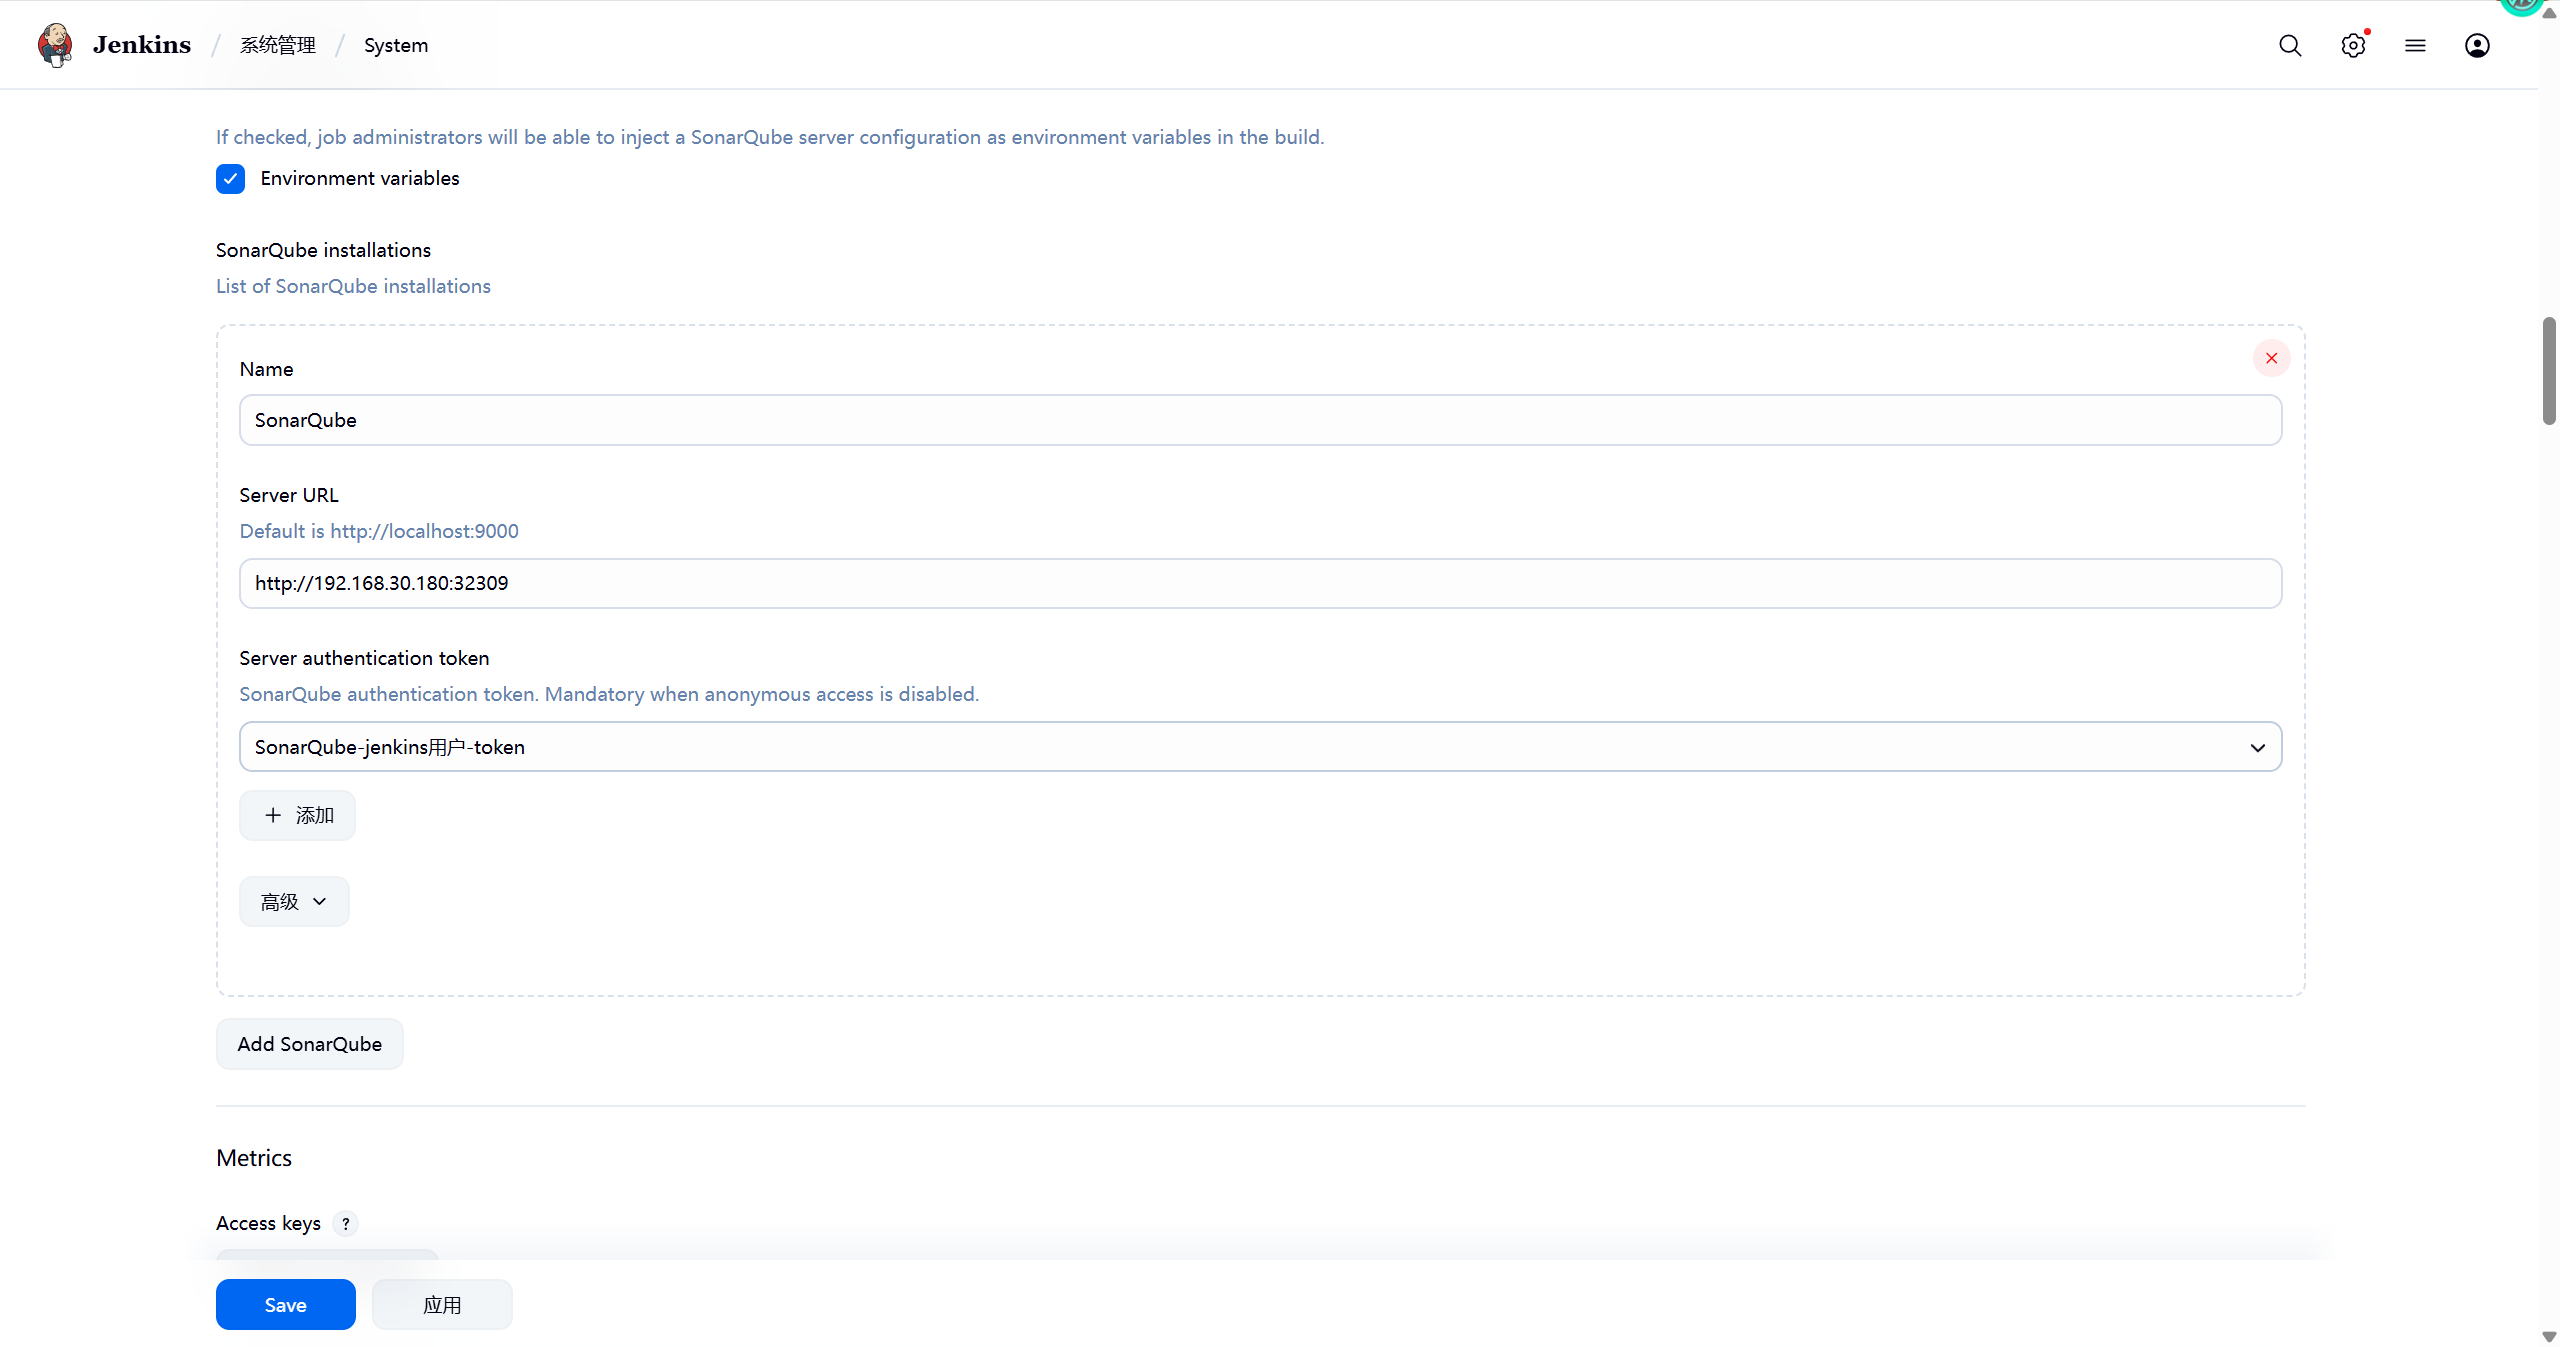Click the Save button
This screenshot has height=1347, width=2560.
(x=286, y=1304)
